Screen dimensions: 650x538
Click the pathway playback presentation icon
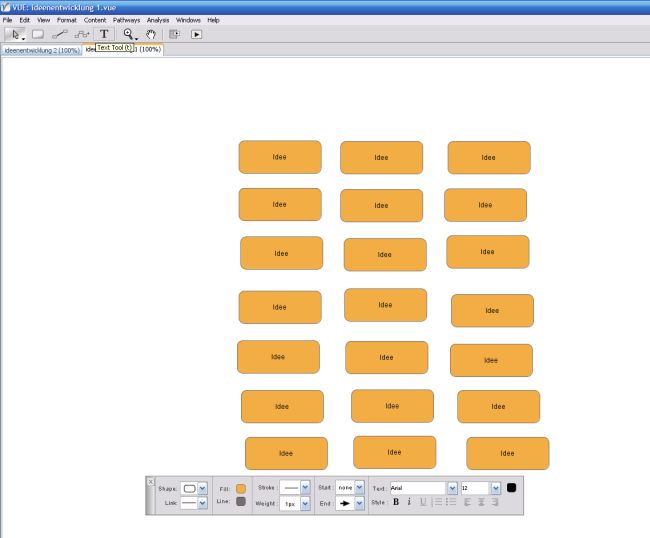196,34
